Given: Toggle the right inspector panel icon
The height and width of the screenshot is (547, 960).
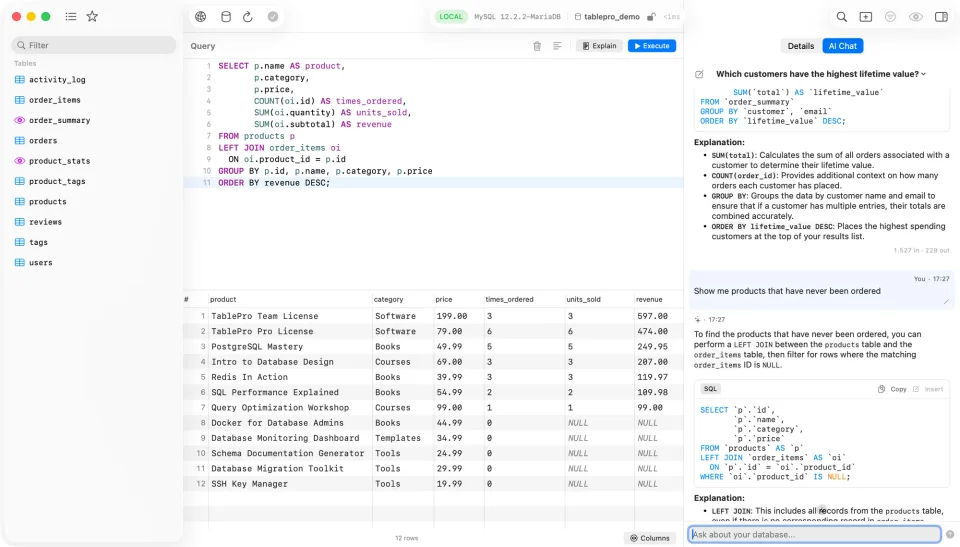Looking at the screenshot, I should tap(942, 17).
